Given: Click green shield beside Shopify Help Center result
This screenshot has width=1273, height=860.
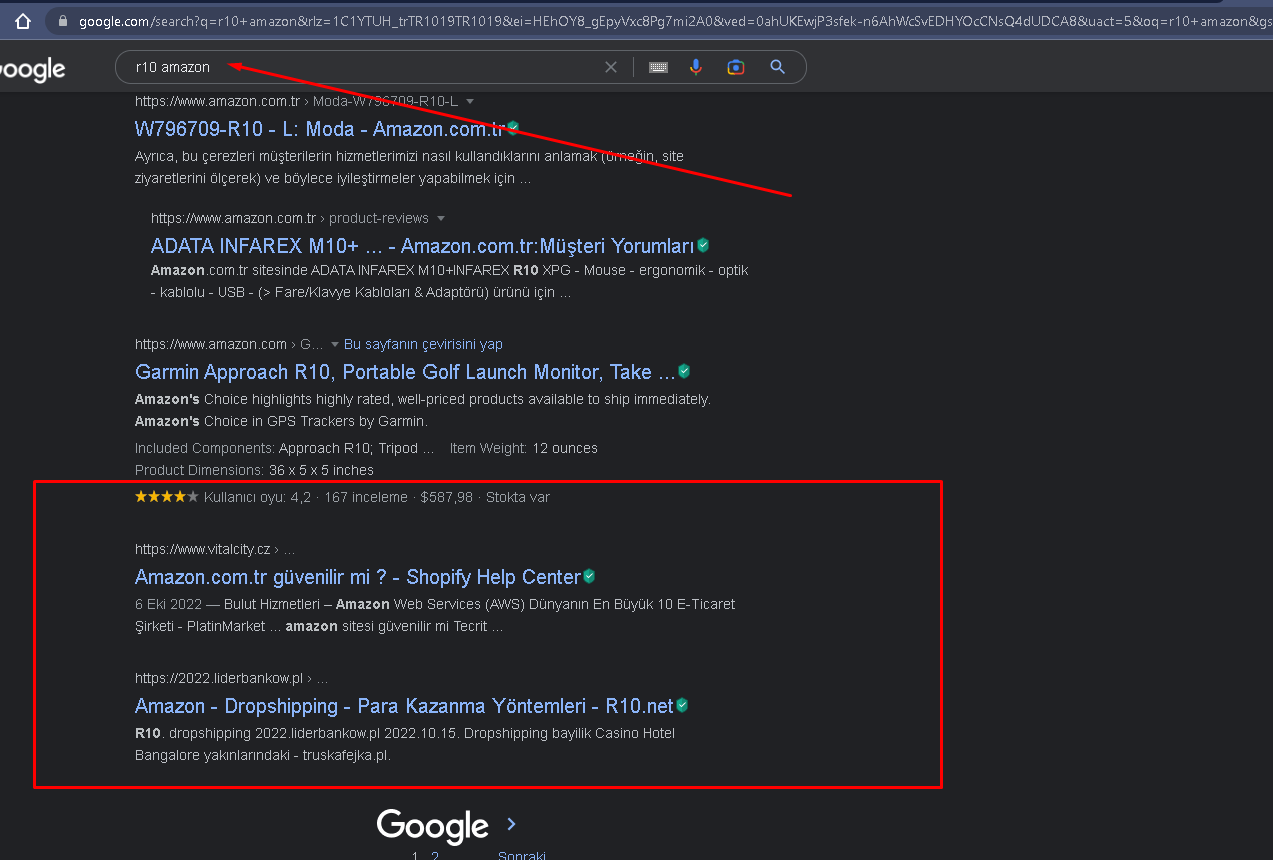Looking at the screenshot, I should [x=589, y=575].
